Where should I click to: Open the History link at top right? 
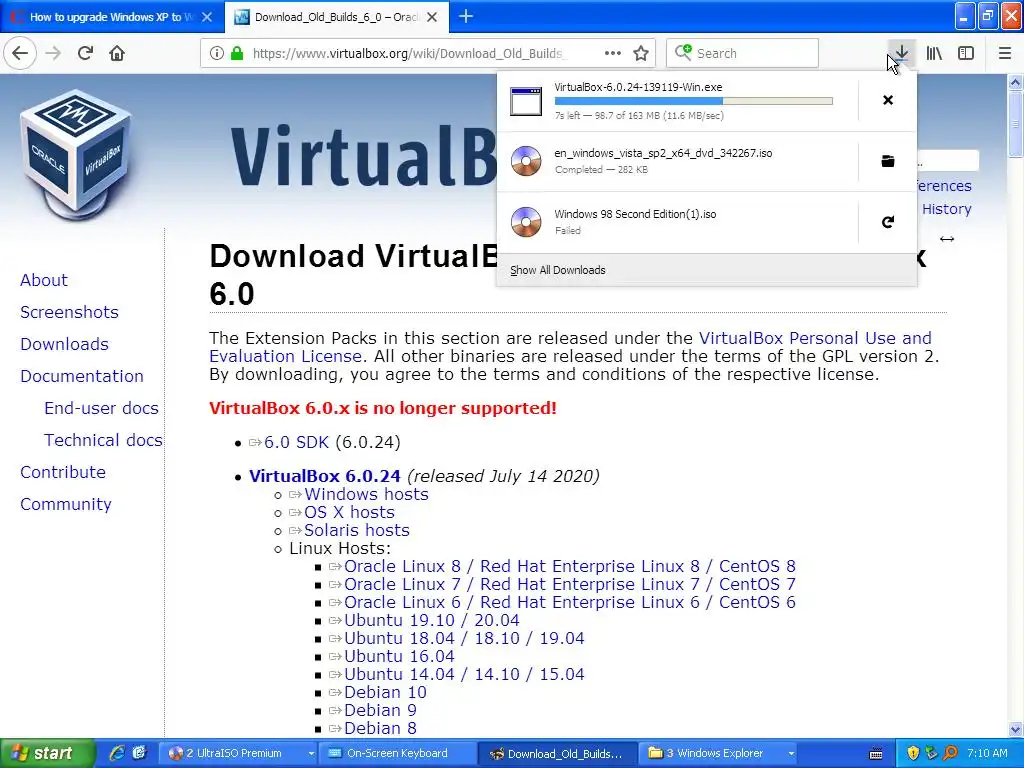click(x=946, y=209)
